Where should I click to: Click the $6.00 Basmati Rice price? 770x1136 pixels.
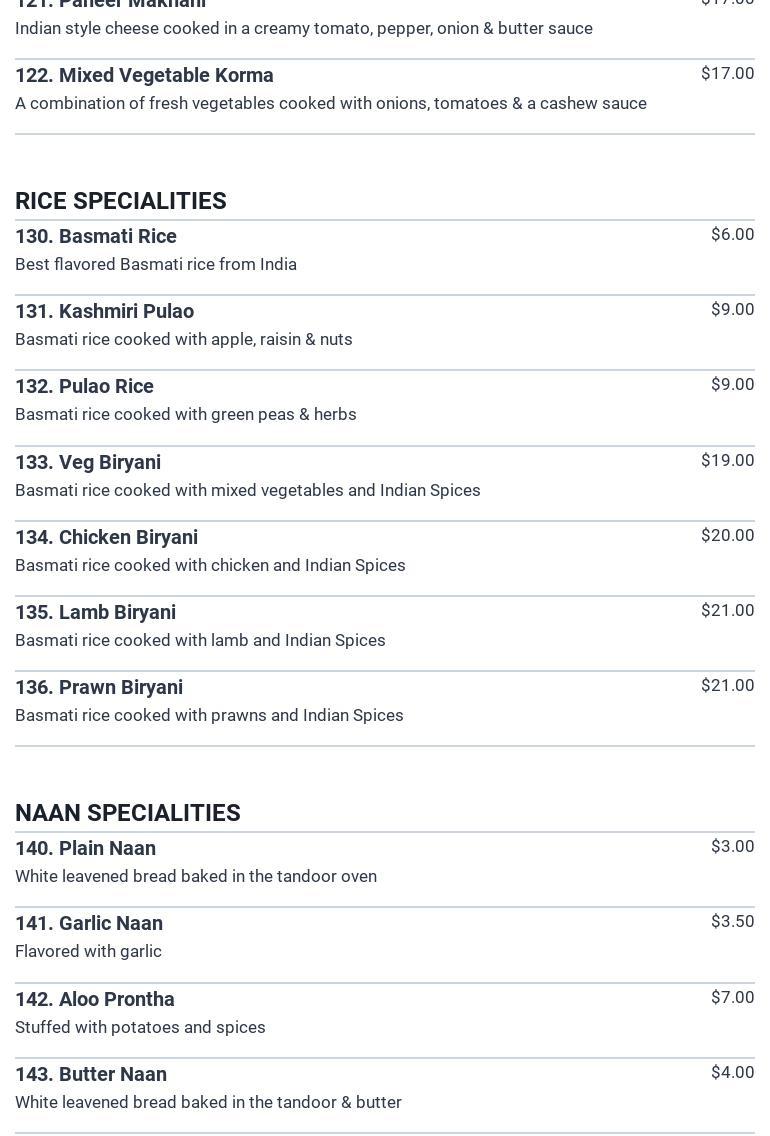(x=732, y=234)
